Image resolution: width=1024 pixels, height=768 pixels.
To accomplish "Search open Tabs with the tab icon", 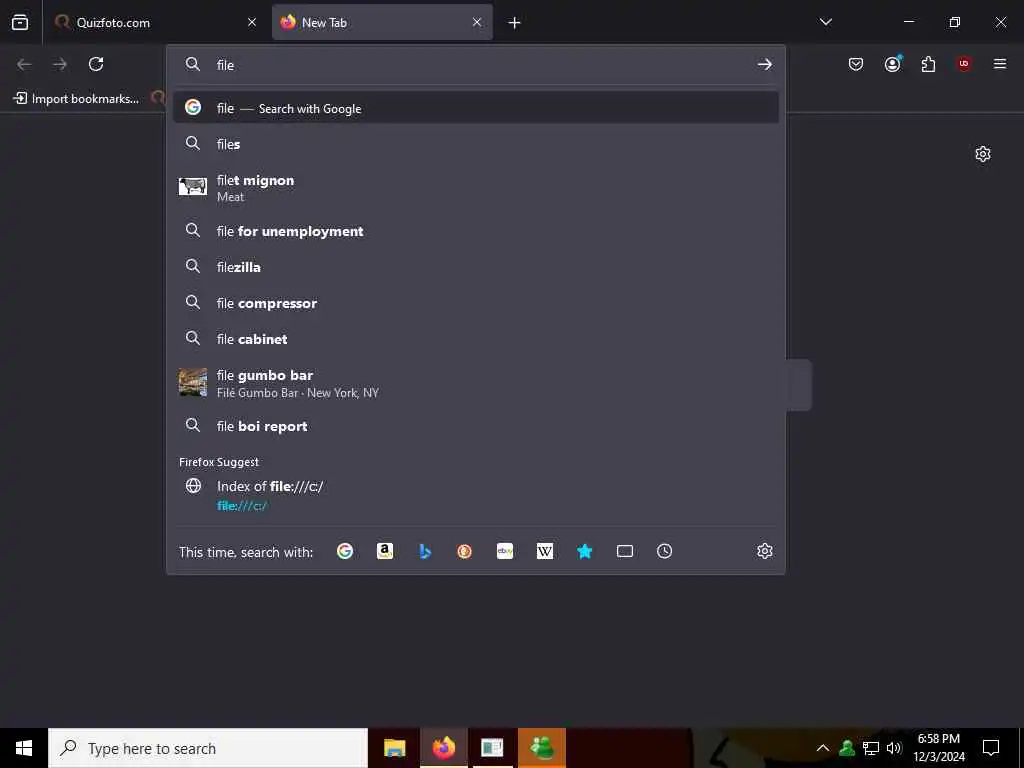I will 625,551.
